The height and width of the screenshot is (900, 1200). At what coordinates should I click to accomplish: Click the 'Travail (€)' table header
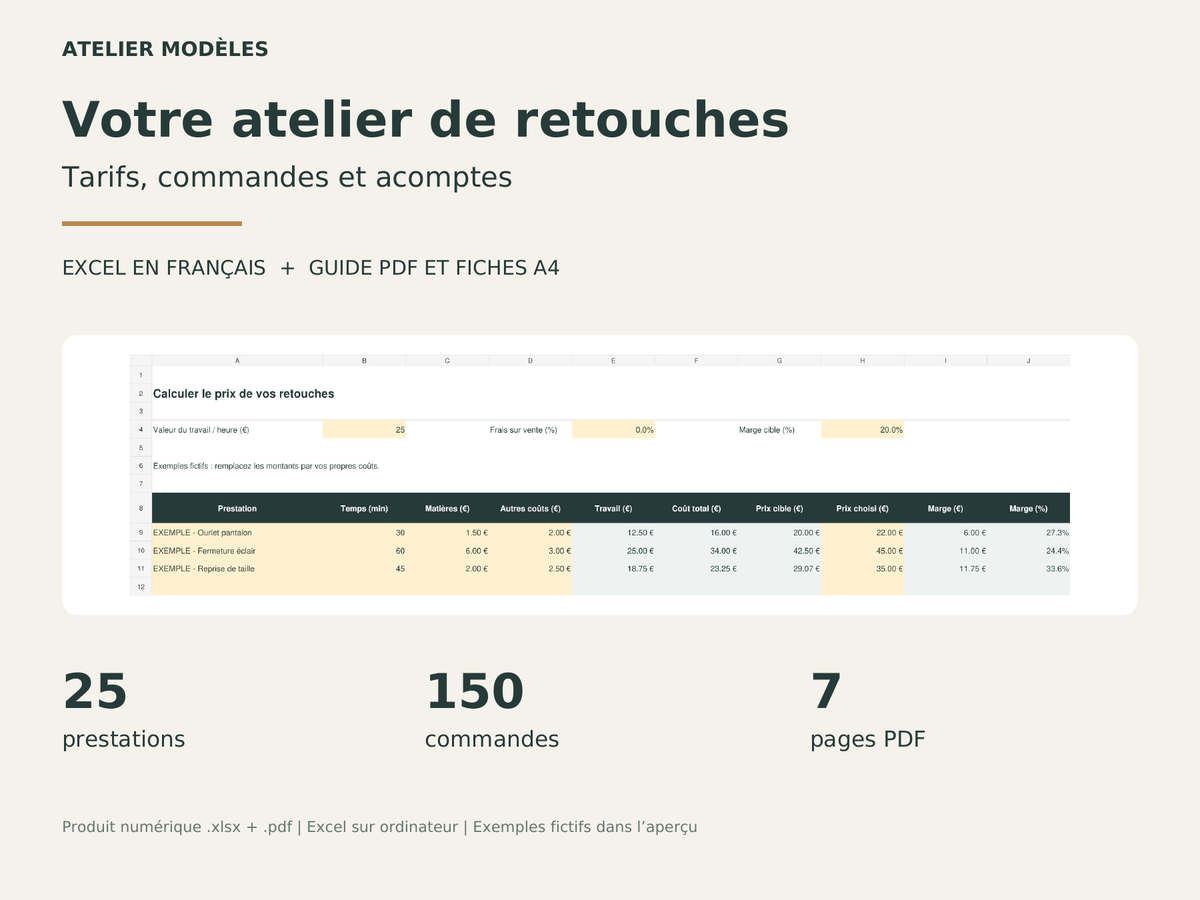tap(613, 509)
